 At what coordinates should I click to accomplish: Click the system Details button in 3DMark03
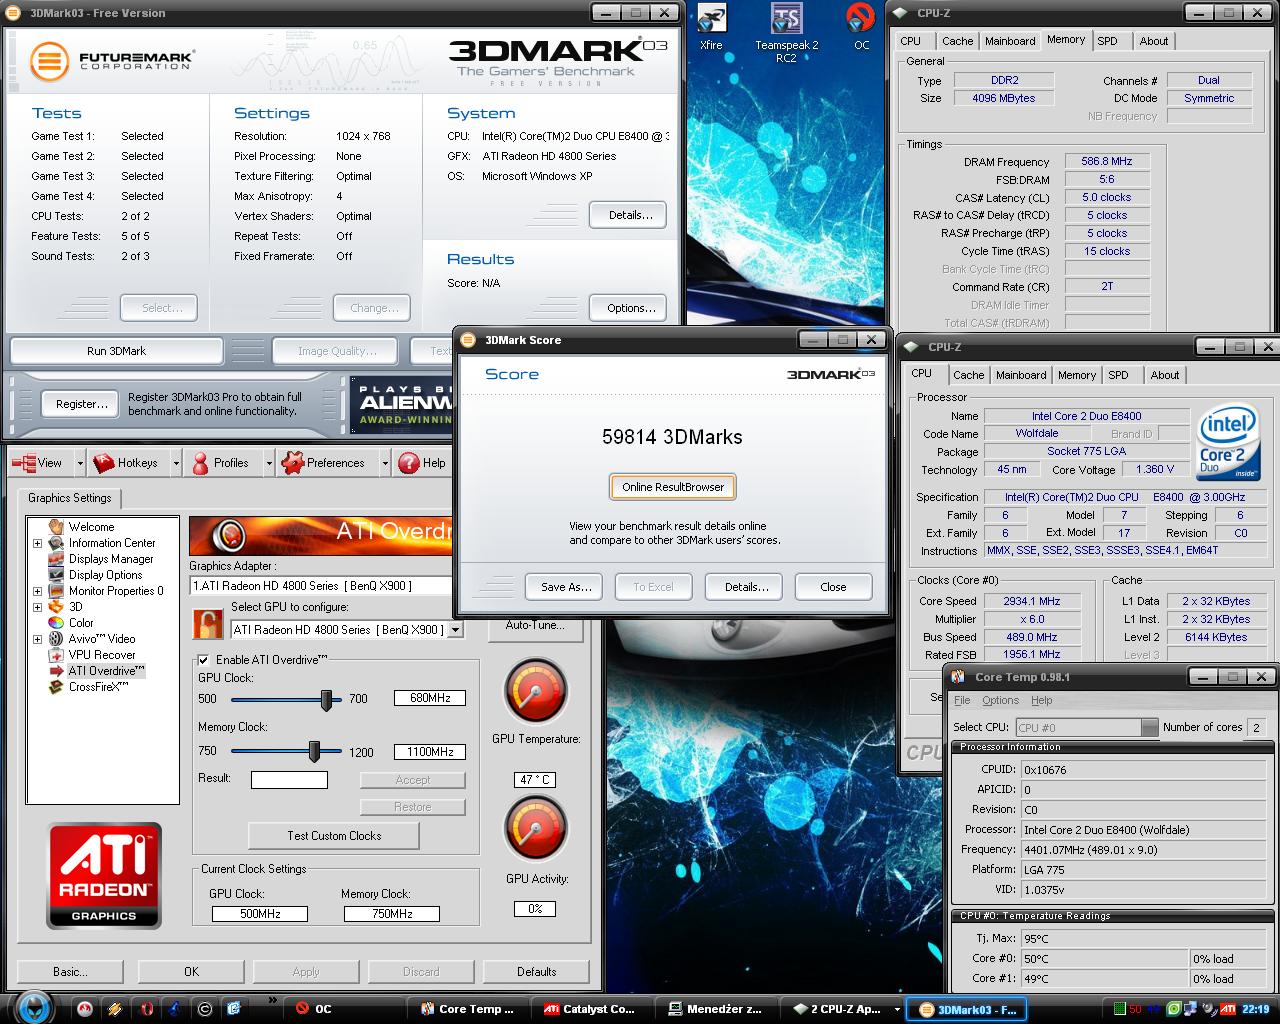(630, 215)
